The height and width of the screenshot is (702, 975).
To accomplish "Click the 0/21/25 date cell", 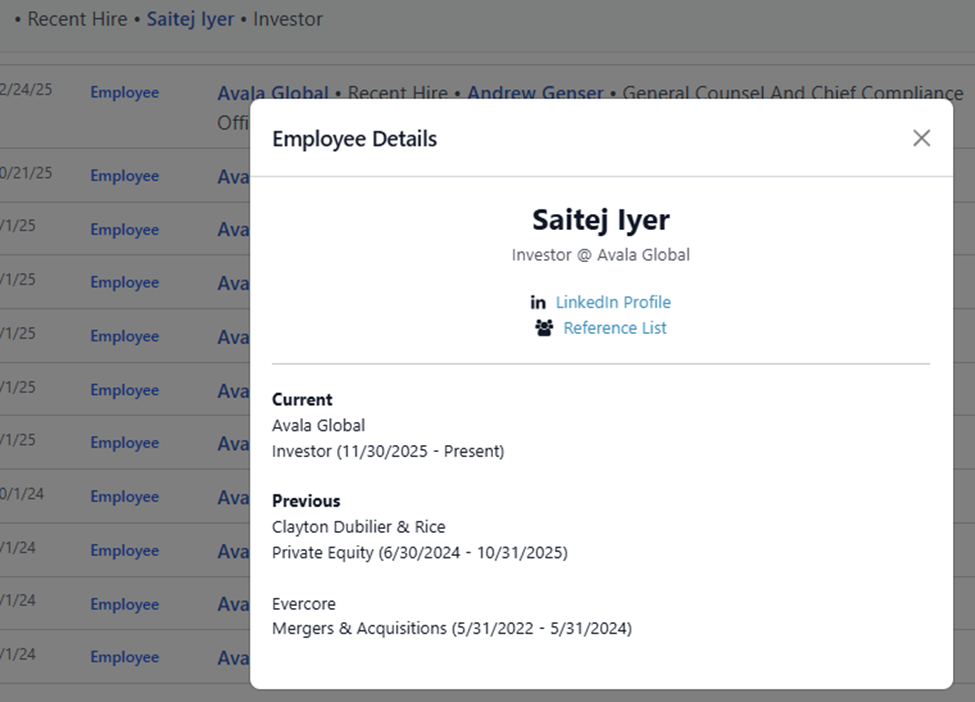I will tap(26, 173).
